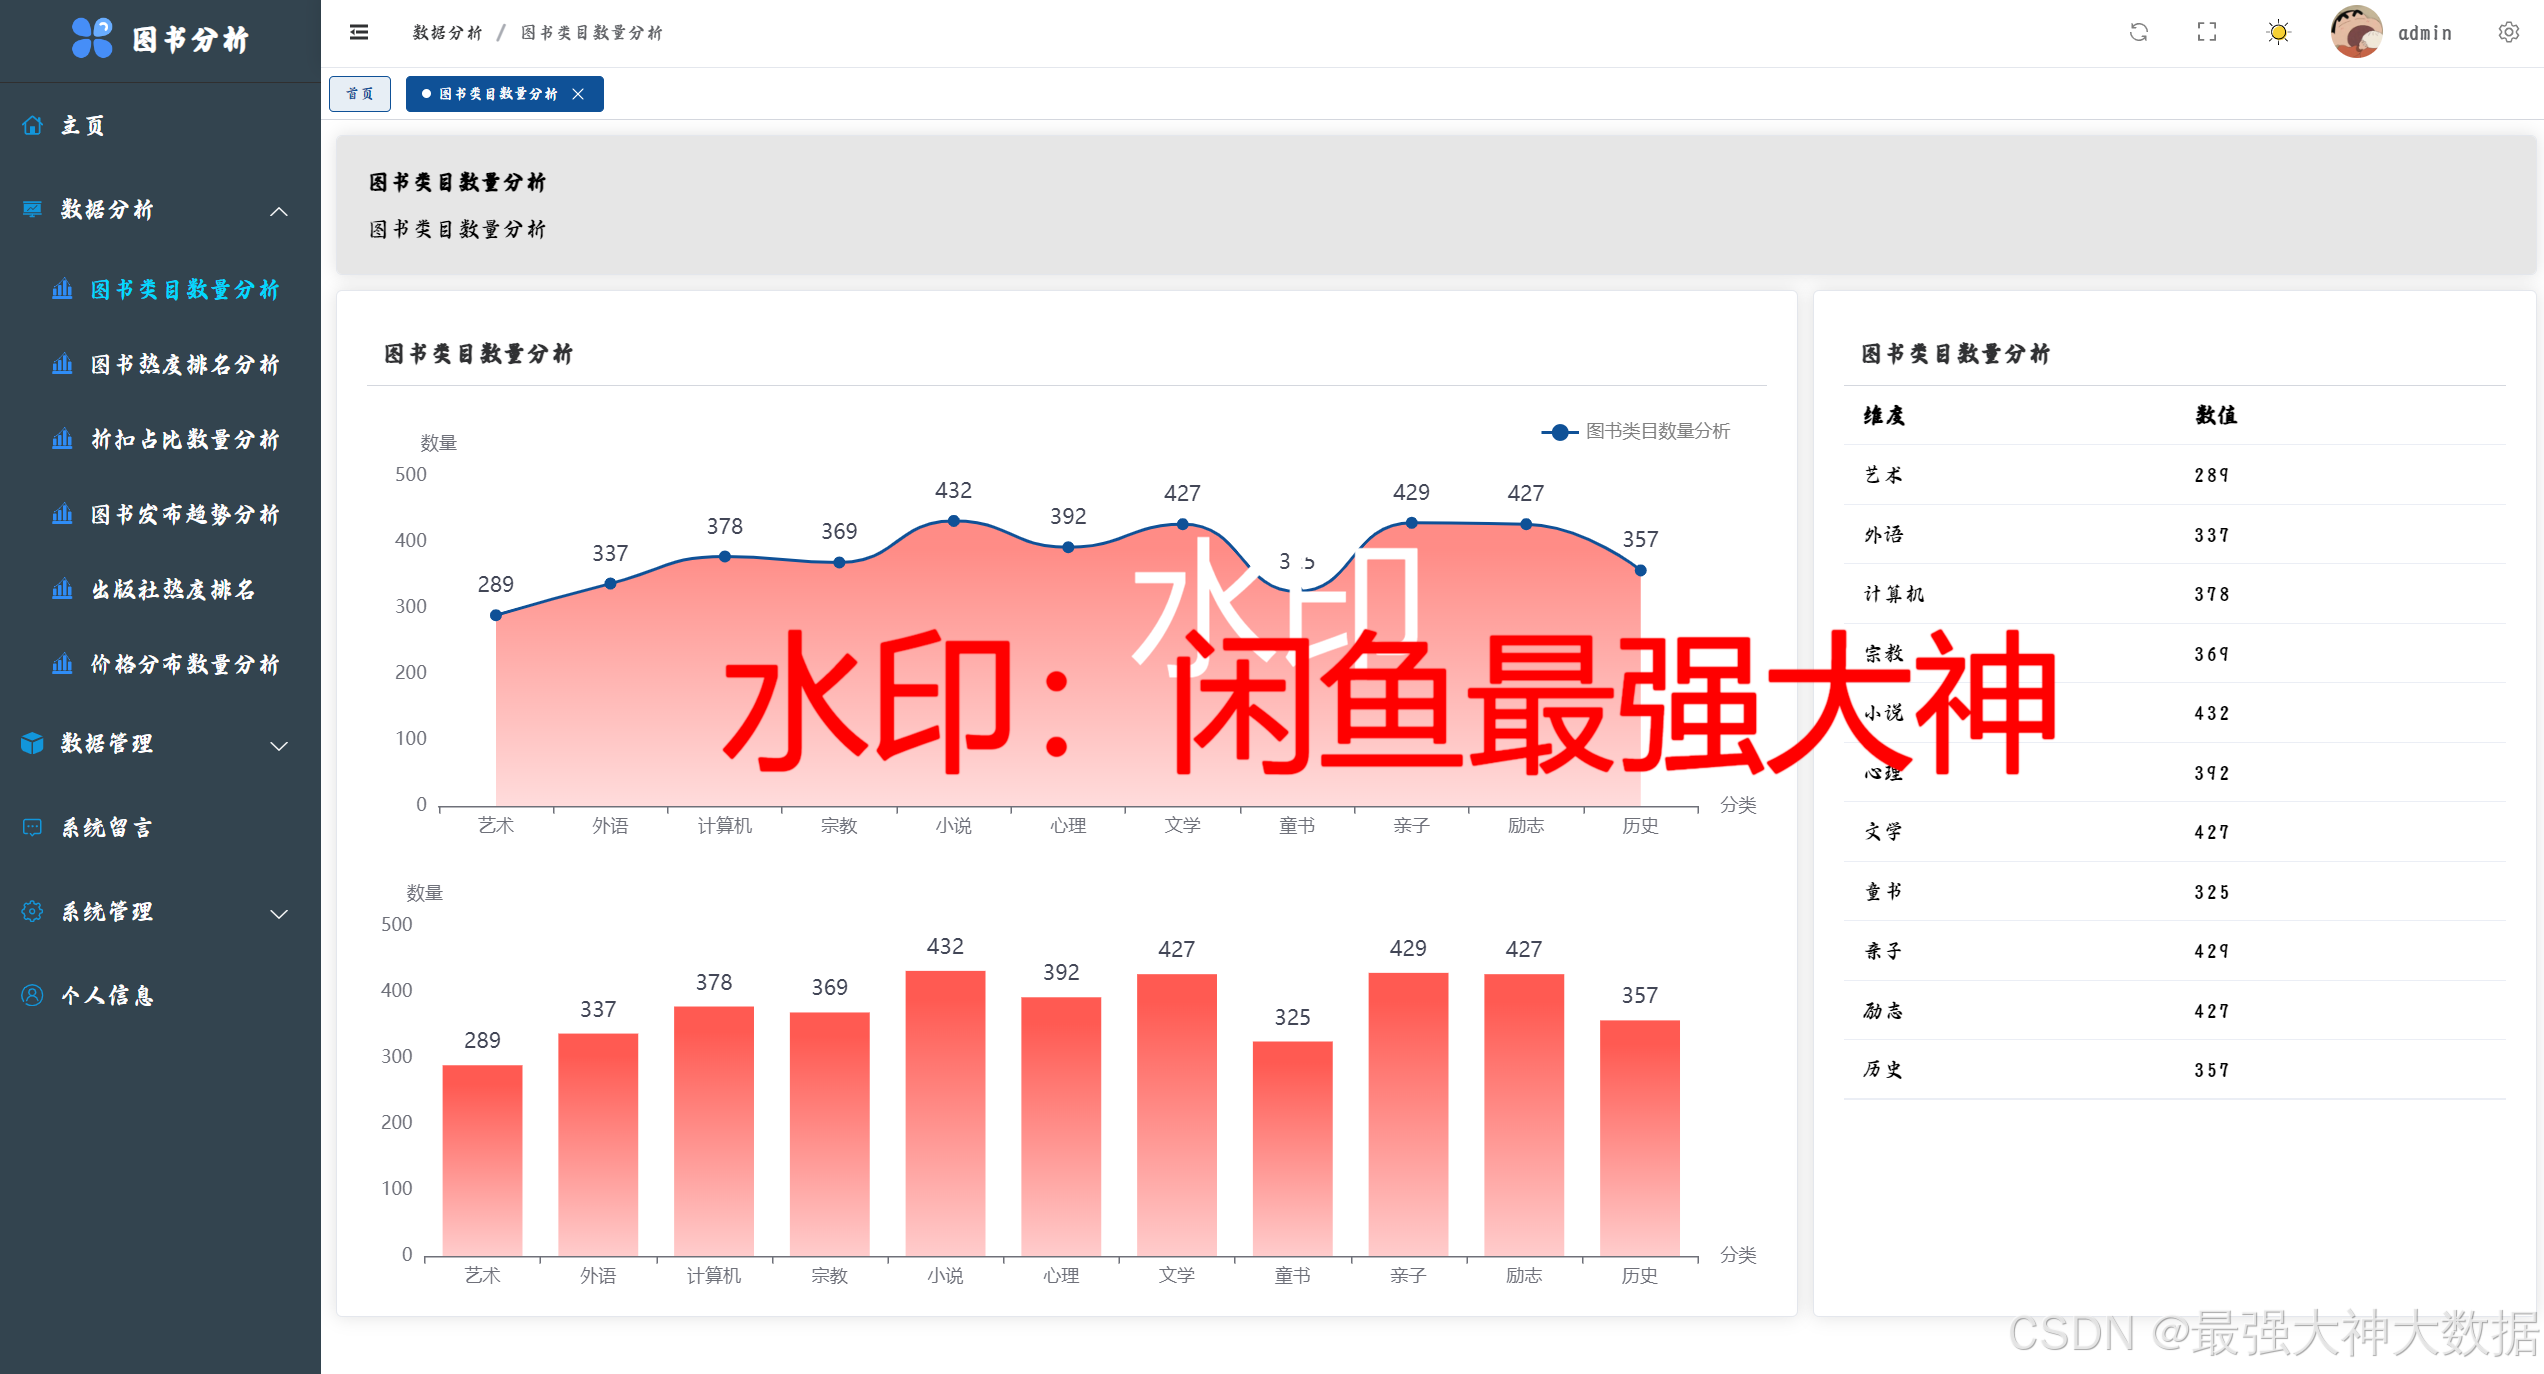Click 数据分析 breadcrumb link
The width and height of the screenshot is (2544, 1374).
click(x=447, y=33)
